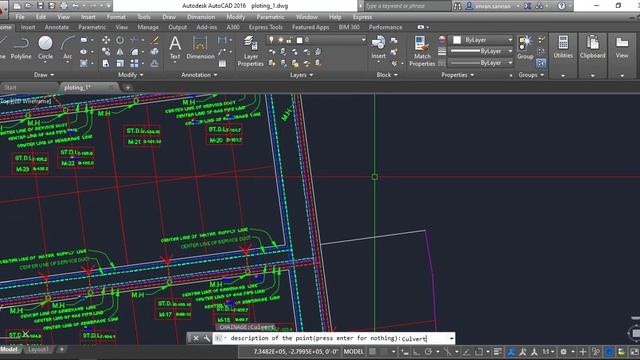Activate the Move tool in Modify
This screenshot has height=360, width=640.
(x=106, y=40)
